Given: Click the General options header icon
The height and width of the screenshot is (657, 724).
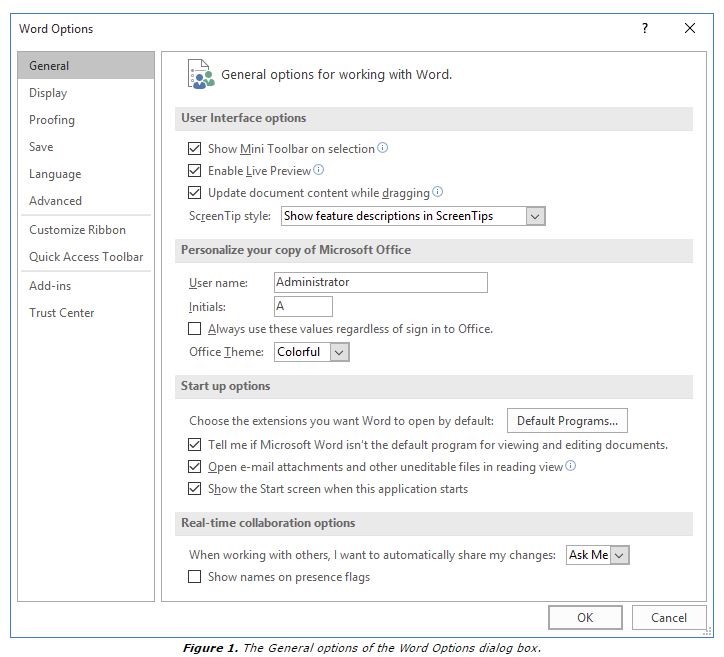Looking at the screenshot, I should pos(201,74).
